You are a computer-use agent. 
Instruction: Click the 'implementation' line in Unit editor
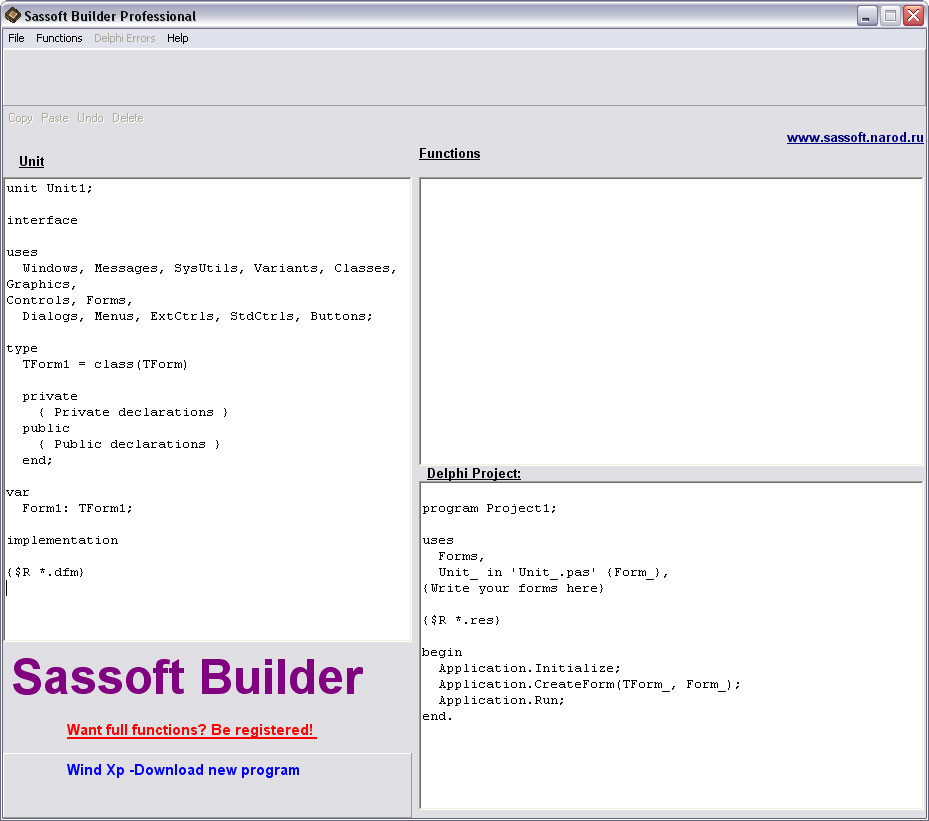click(x=62, y=540)
